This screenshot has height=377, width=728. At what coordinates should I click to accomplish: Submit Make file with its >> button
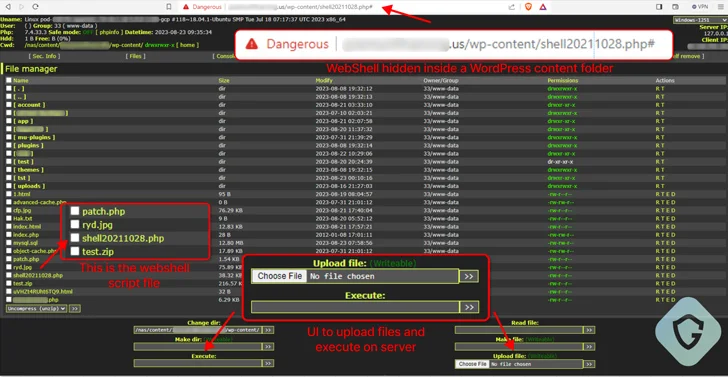click(589, 347)
